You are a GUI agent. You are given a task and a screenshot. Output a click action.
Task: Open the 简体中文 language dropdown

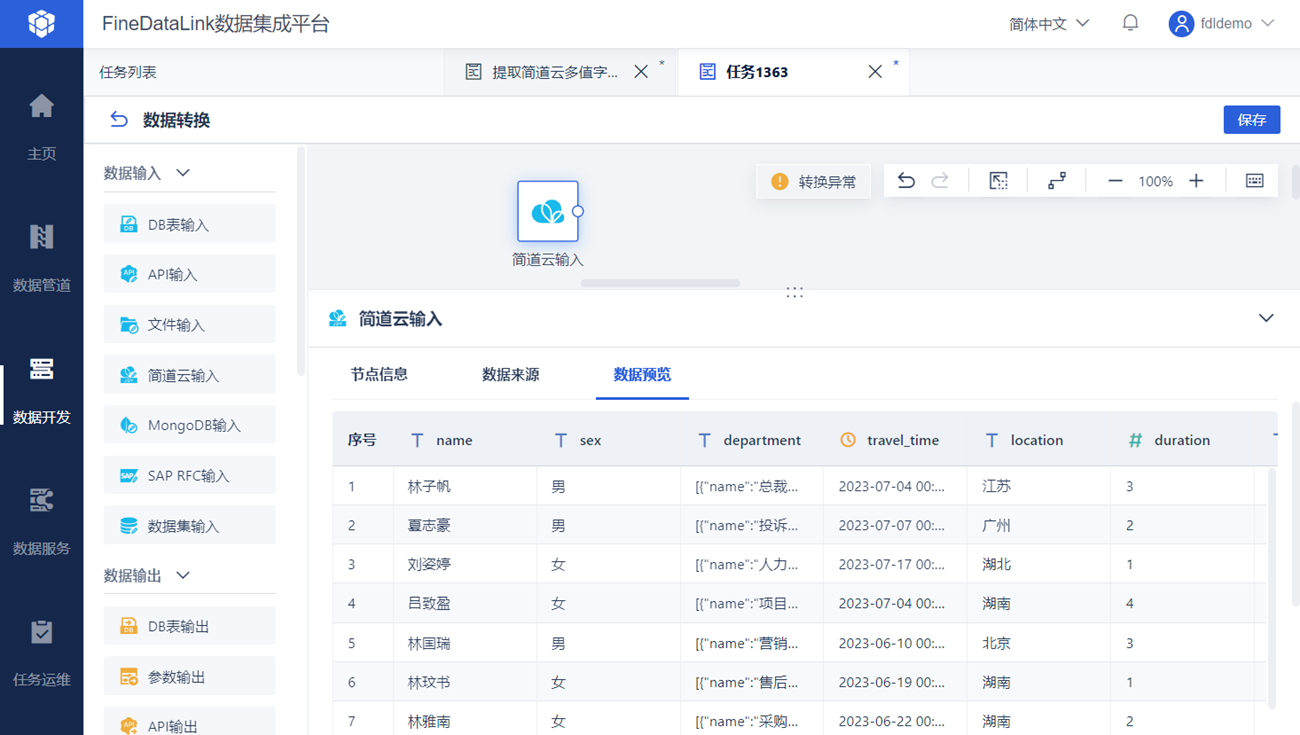pyautogui.click(x=1049, y=23)
